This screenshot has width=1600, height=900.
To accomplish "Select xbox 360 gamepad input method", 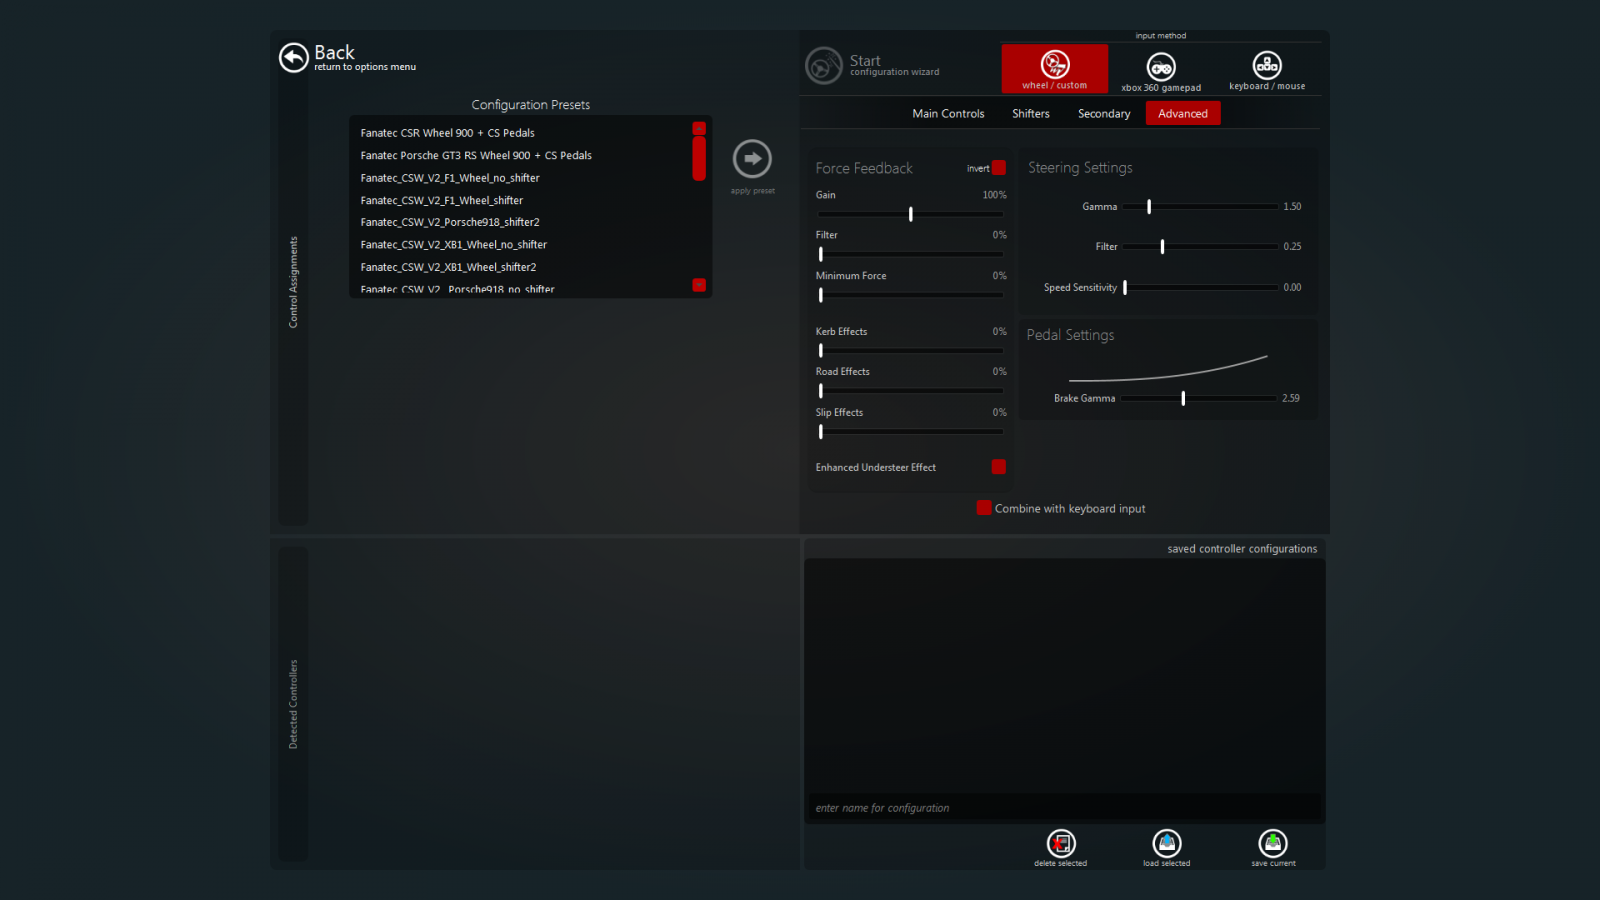I will (x=1161, y=72).
